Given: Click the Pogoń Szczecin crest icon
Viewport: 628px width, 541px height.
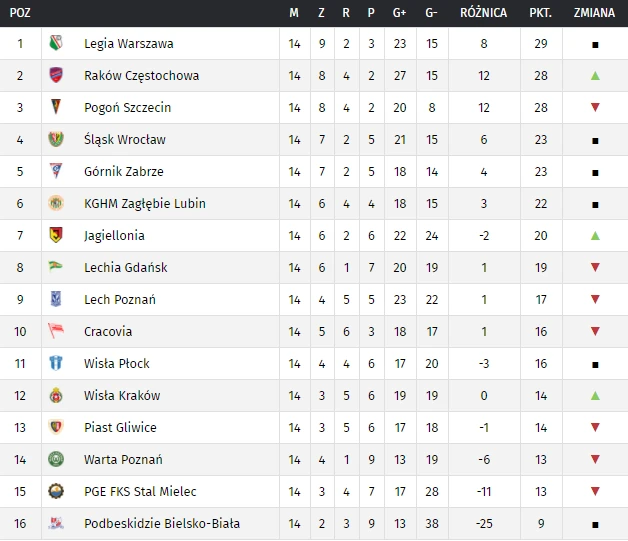Looking at the screenshot, I should [56, 108].
